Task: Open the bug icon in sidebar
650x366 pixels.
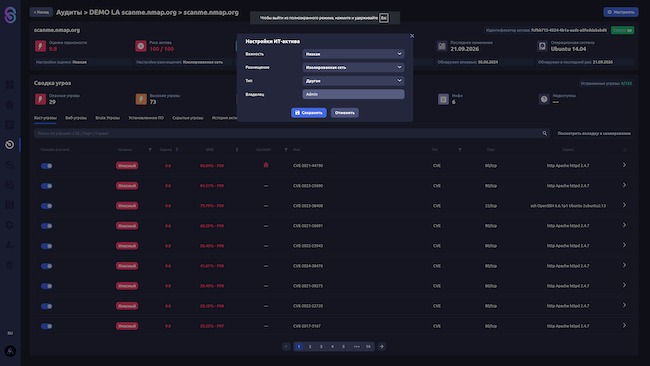Action: (x=10, y=105)
